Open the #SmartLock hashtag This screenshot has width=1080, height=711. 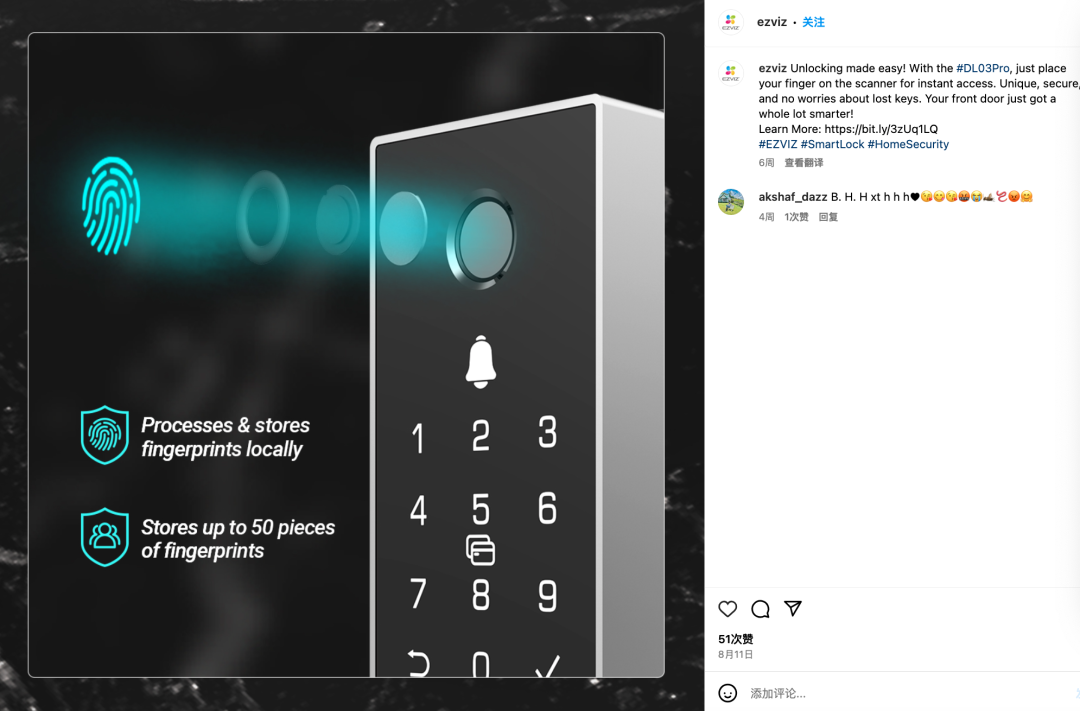pos(832,144)
